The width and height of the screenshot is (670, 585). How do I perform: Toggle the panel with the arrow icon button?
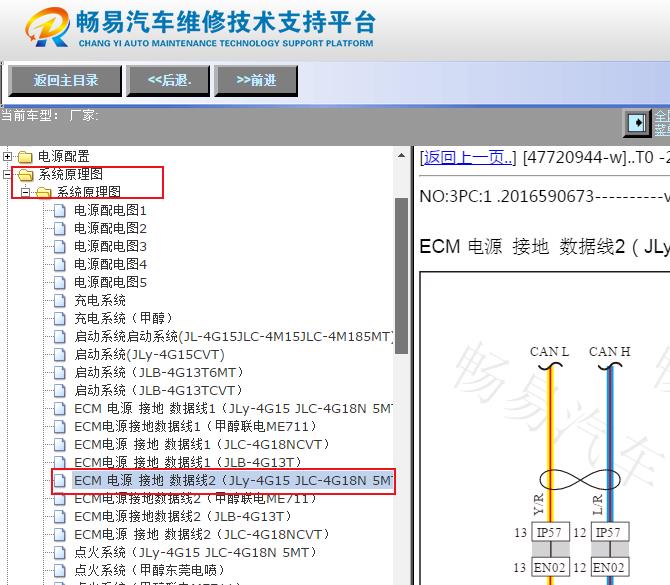click(x=637, y=123)
